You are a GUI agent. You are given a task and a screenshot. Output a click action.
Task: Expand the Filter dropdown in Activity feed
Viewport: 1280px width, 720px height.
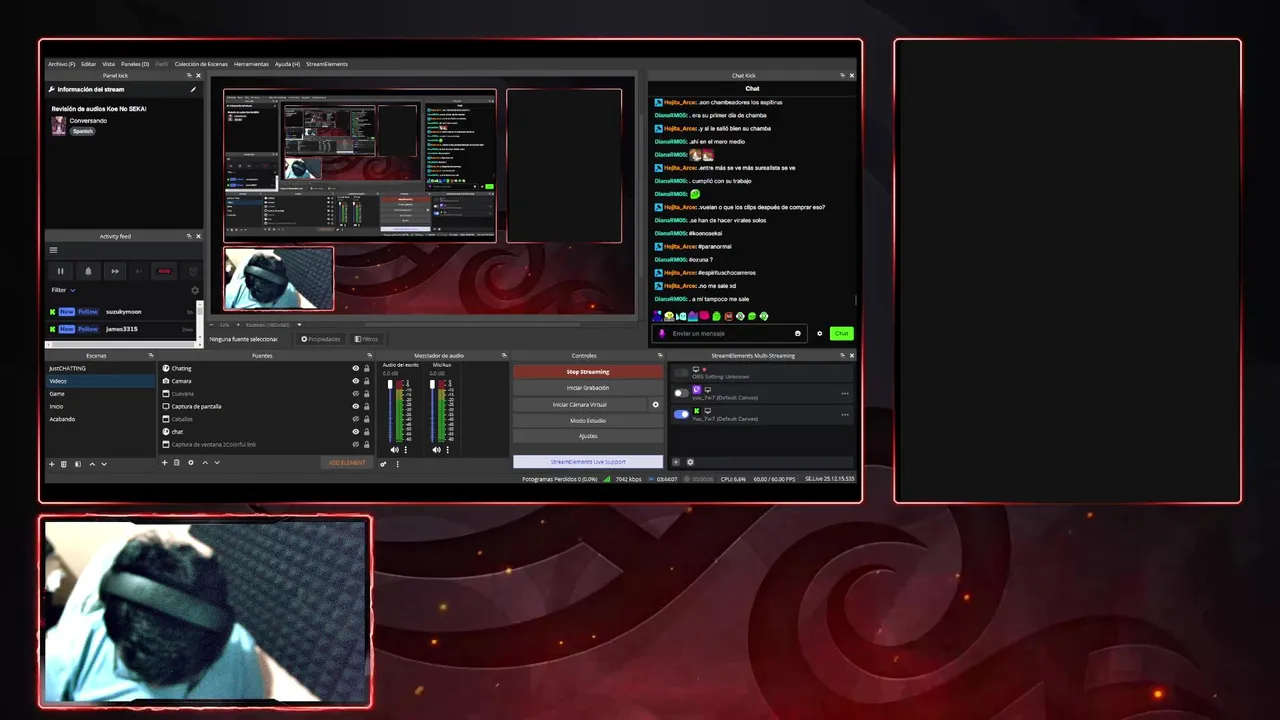(x=63, y=290)
